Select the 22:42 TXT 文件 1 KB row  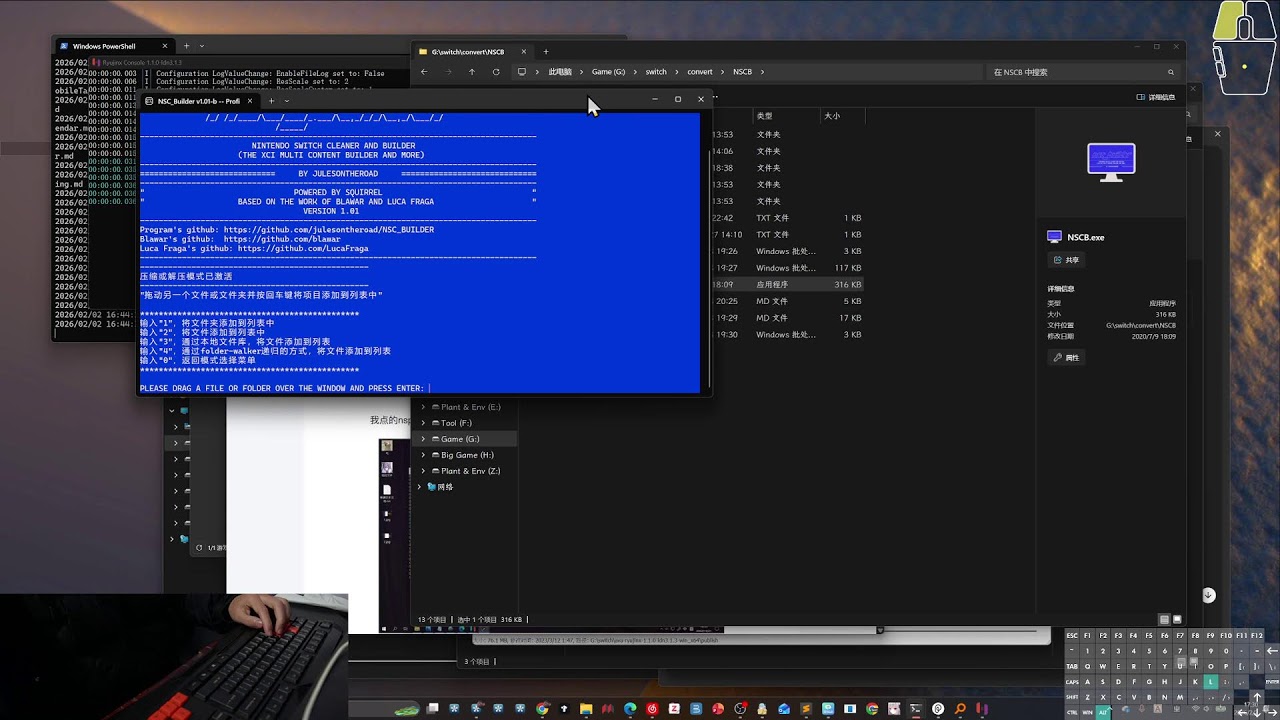[x=787, y=218]
